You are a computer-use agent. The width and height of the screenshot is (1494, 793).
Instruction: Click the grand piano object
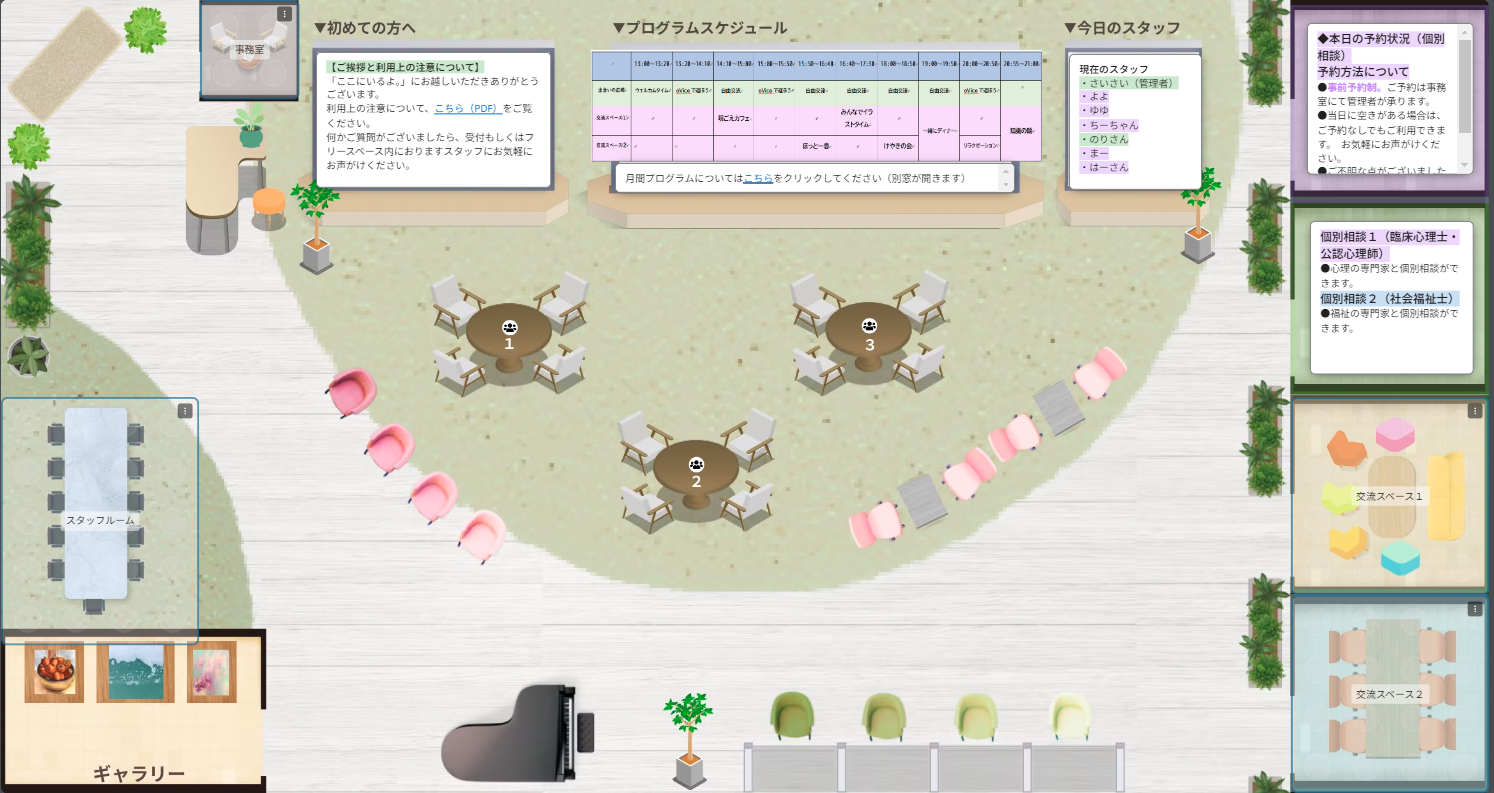point(515,732)
